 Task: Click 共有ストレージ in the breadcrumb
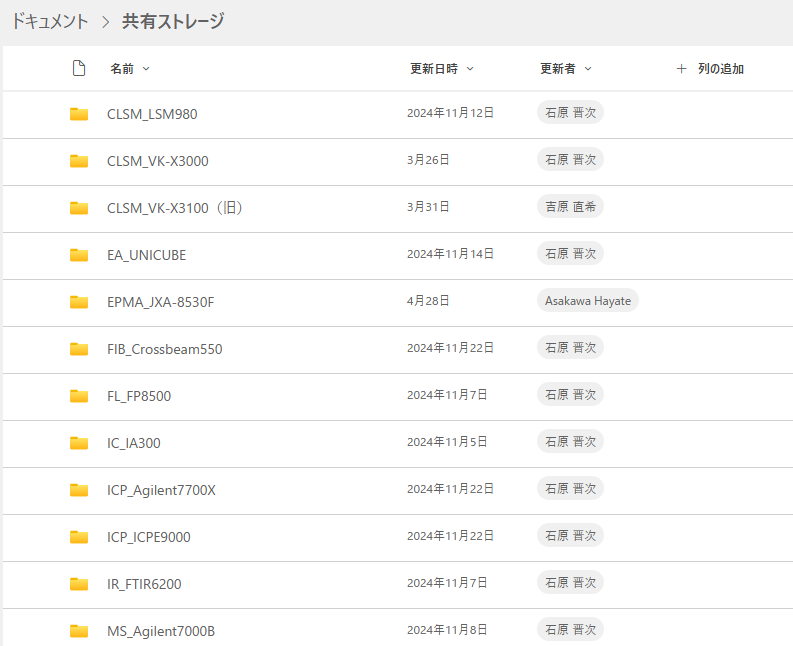(x=173, y=21)
